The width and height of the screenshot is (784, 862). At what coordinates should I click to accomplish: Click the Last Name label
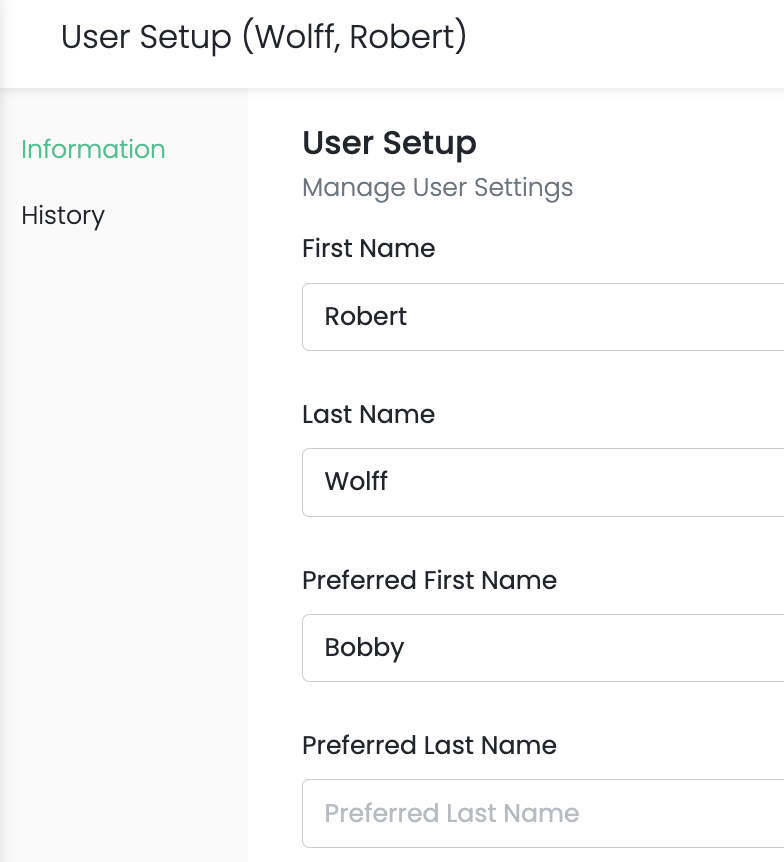point(368,415)
